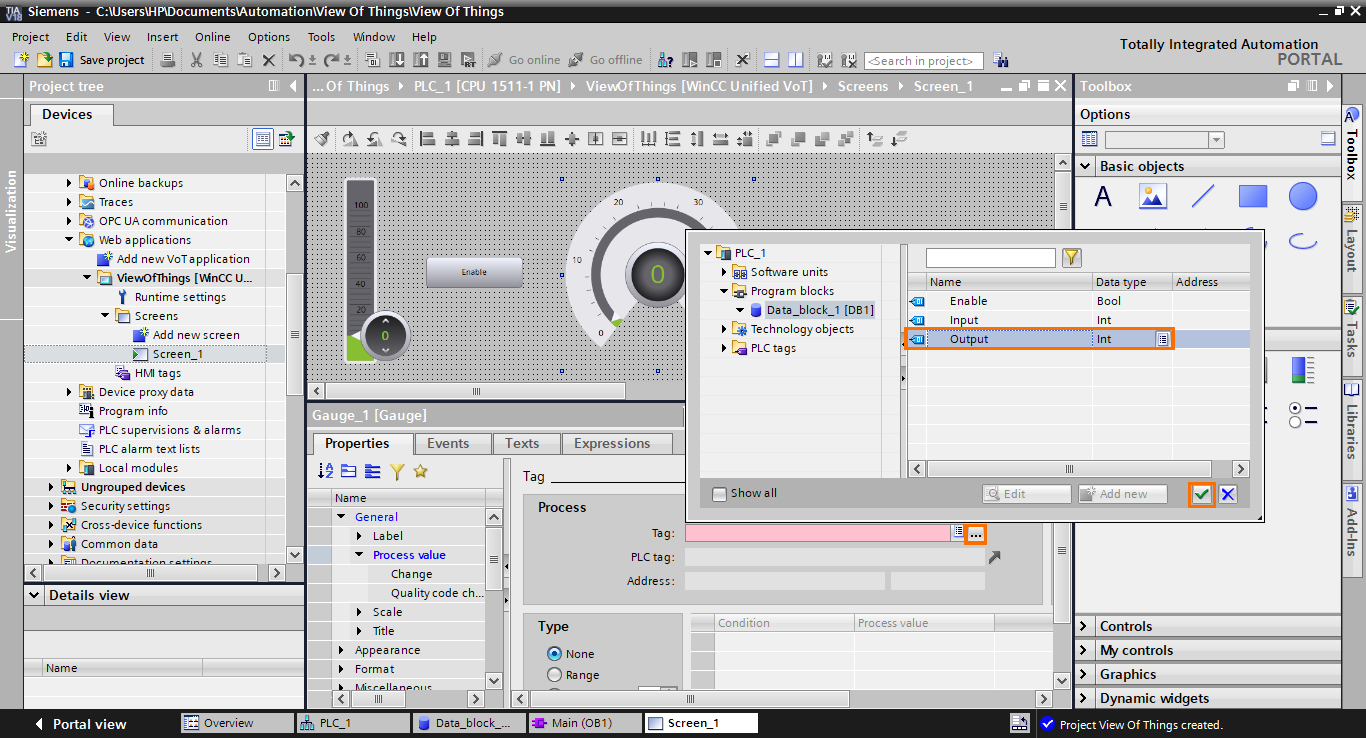Expand Software units in tag picker tree
The width and height of the screenshot is (1366, 738).
[724, 272]
